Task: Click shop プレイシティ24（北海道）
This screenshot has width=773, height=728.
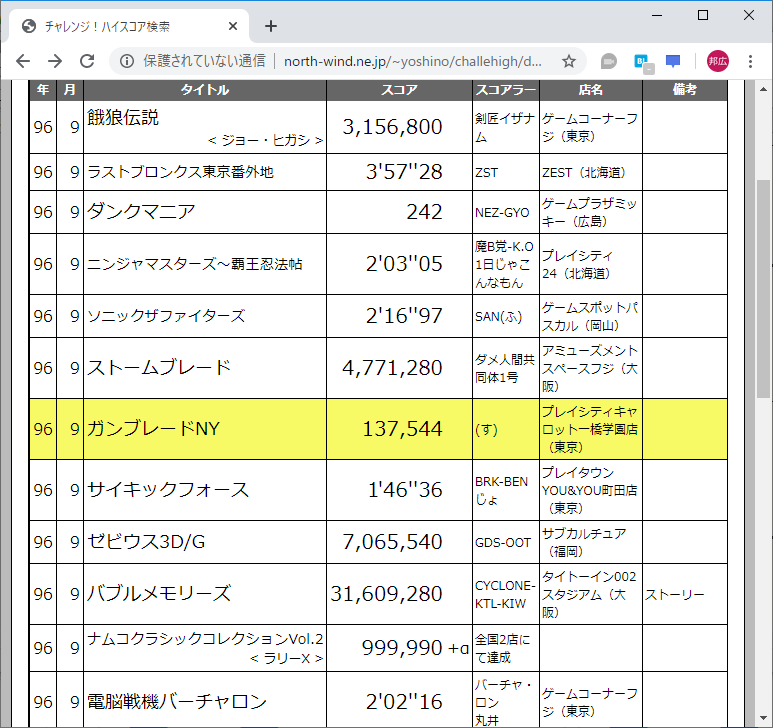Action: [x=577, y=265]
